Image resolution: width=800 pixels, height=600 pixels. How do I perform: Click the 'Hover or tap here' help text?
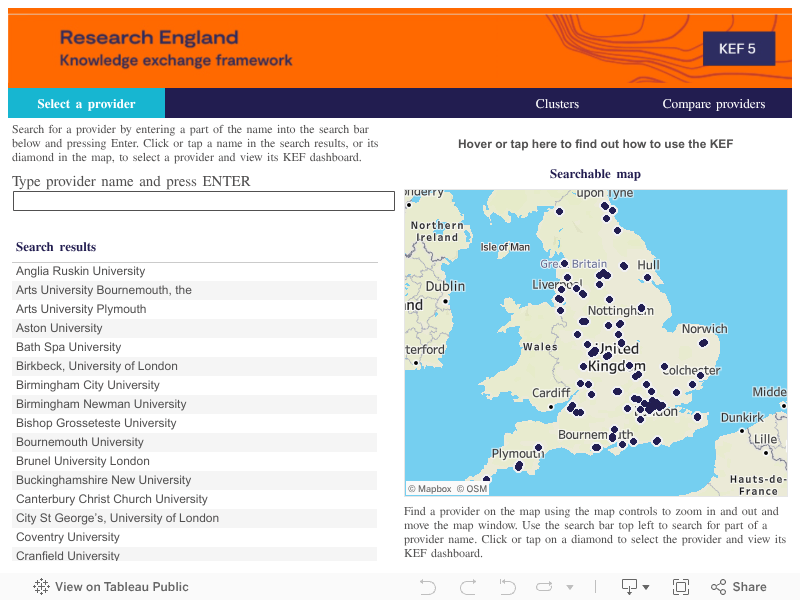click(595, 144)
